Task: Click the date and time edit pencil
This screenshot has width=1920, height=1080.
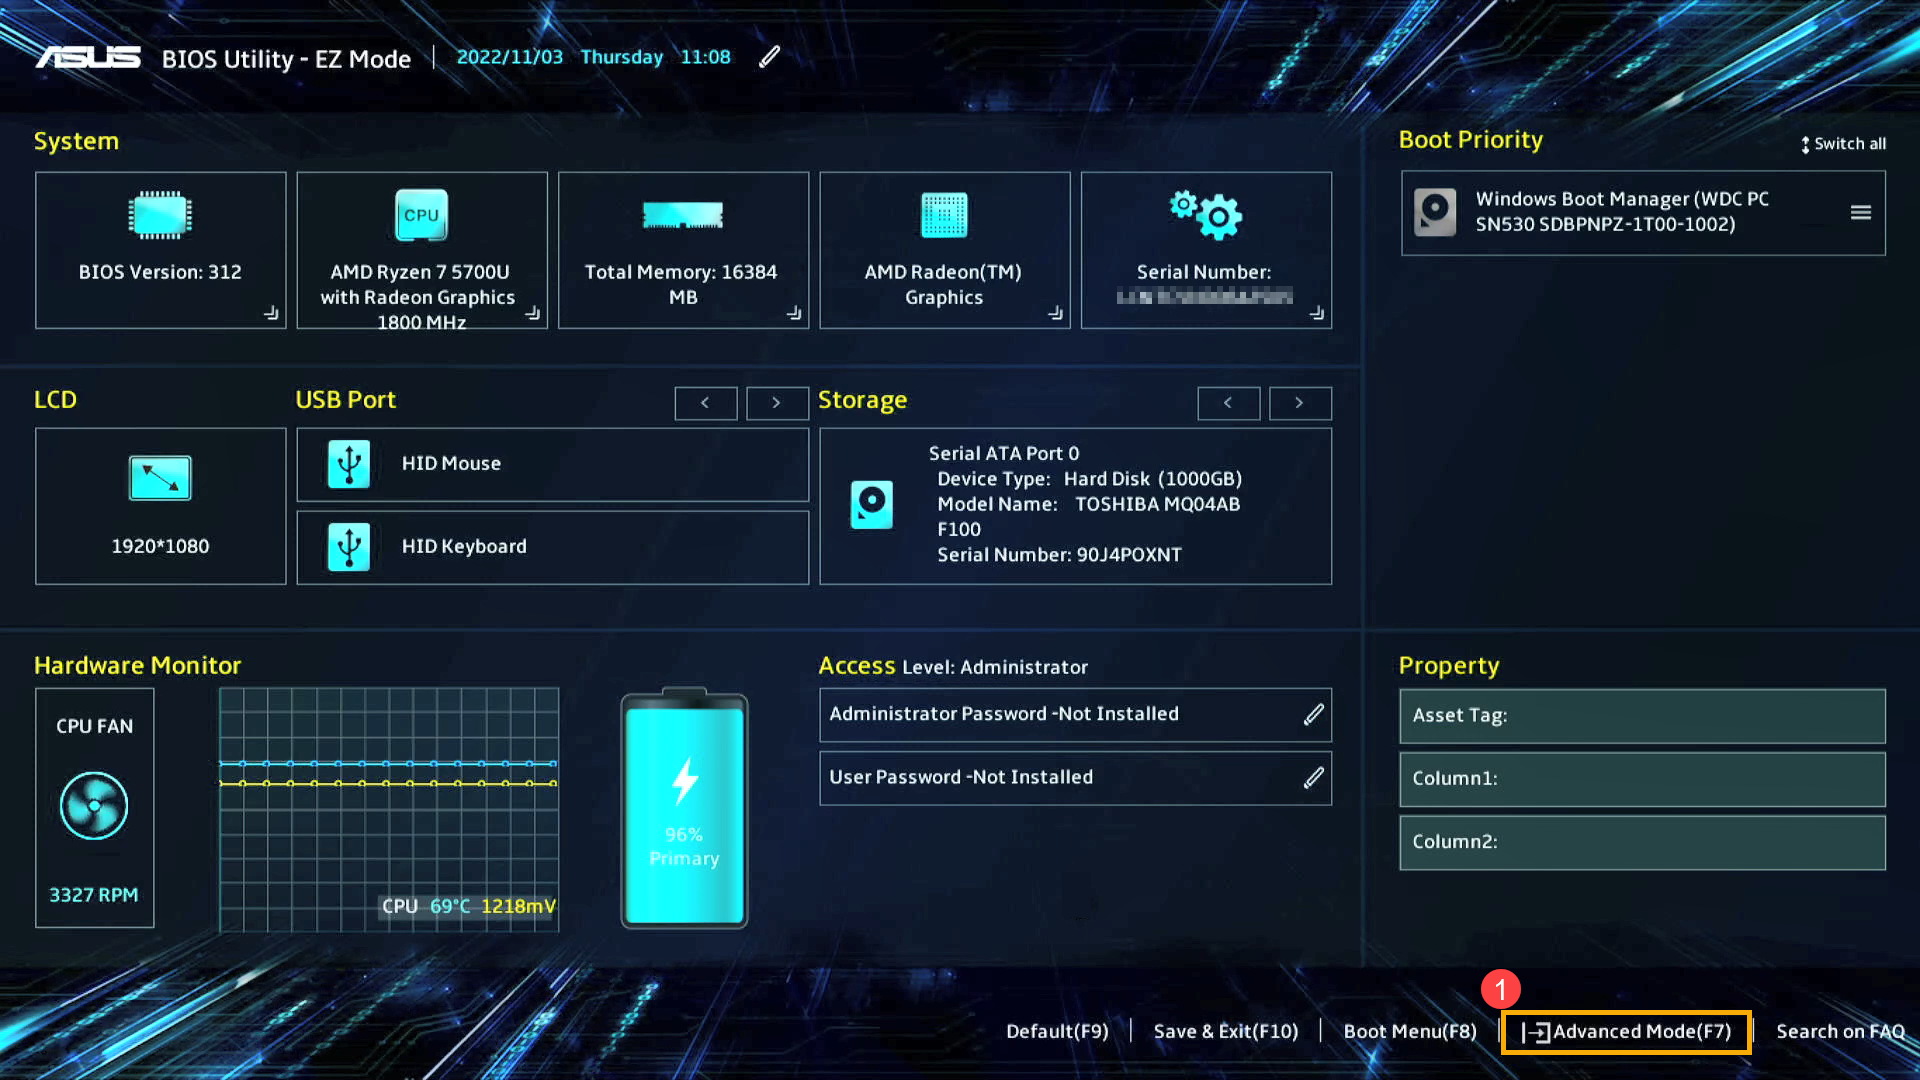Action: (x=768, y=57)
